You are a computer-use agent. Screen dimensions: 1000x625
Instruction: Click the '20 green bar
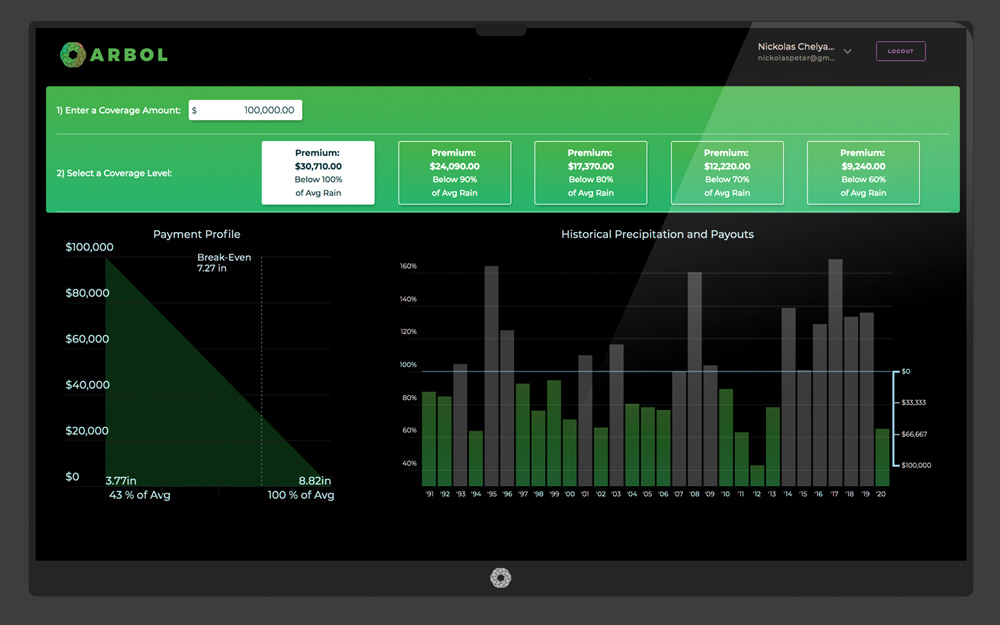882,457
